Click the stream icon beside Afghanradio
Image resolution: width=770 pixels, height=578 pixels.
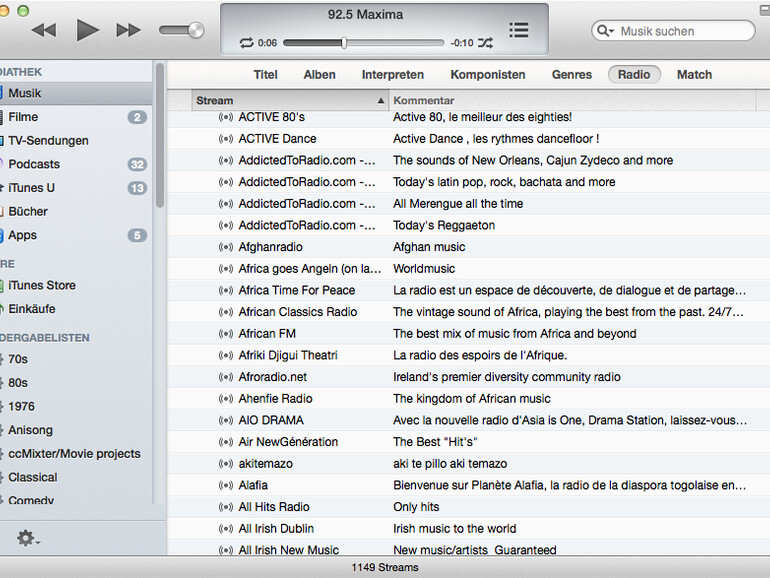click(x=225, y=247)
